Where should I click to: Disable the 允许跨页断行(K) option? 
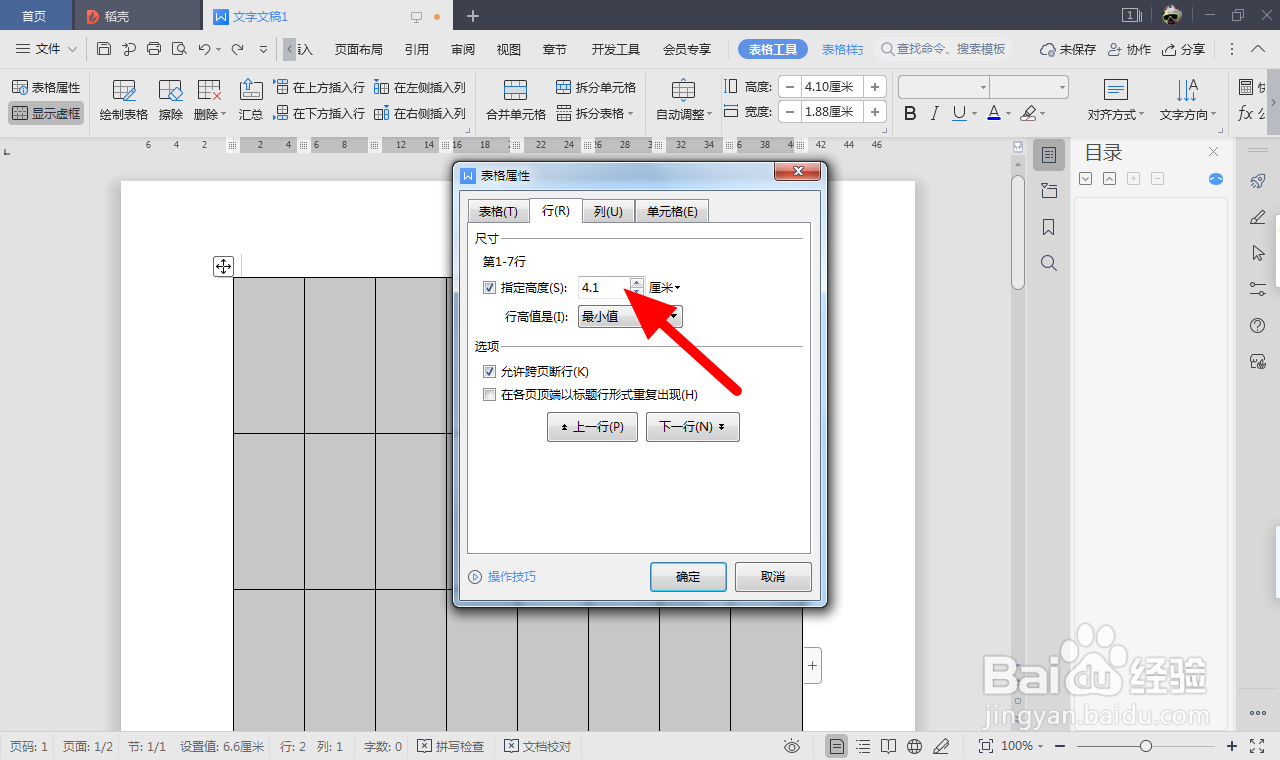click(x=489, y=371)
